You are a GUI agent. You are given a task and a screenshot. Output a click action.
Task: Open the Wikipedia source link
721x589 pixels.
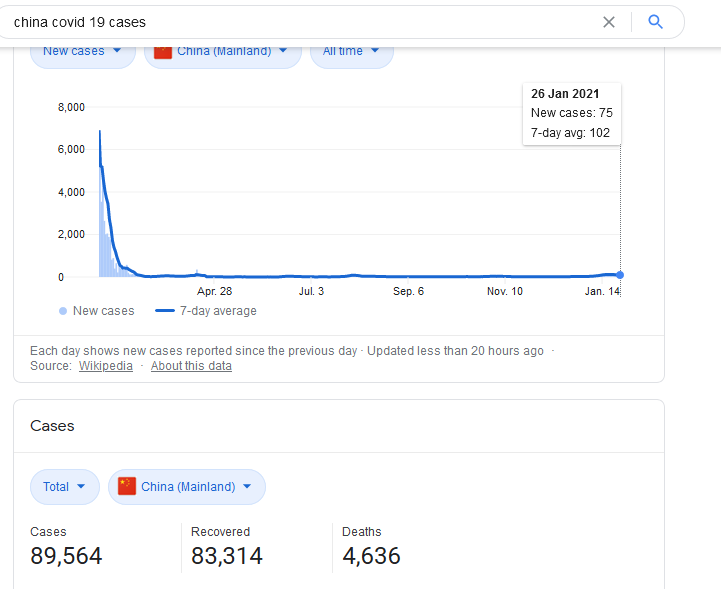[x=106, y=366]
